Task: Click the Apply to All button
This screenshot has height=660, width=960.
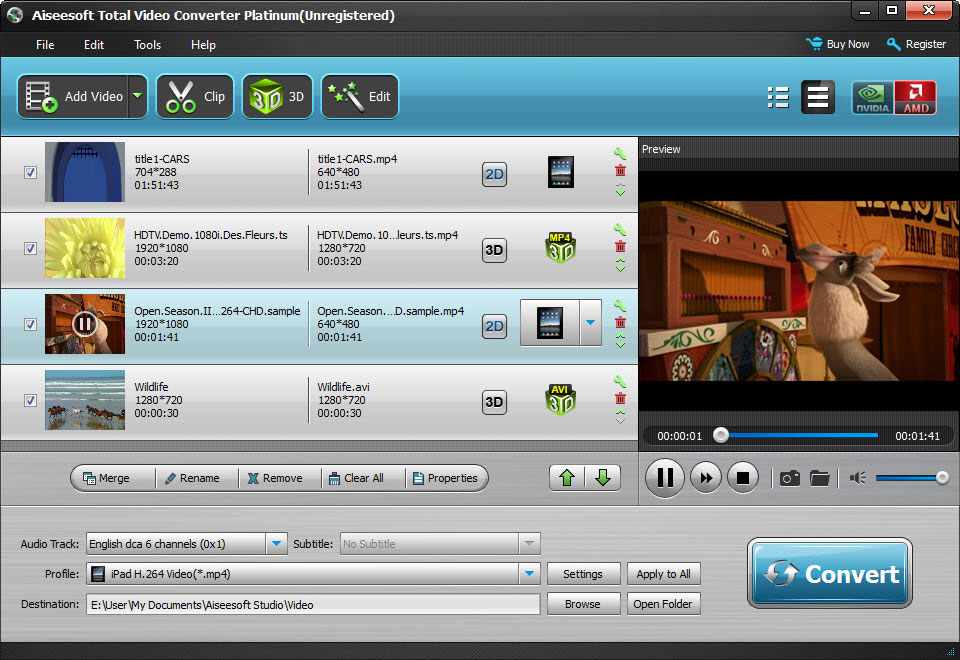Action: 663,574
